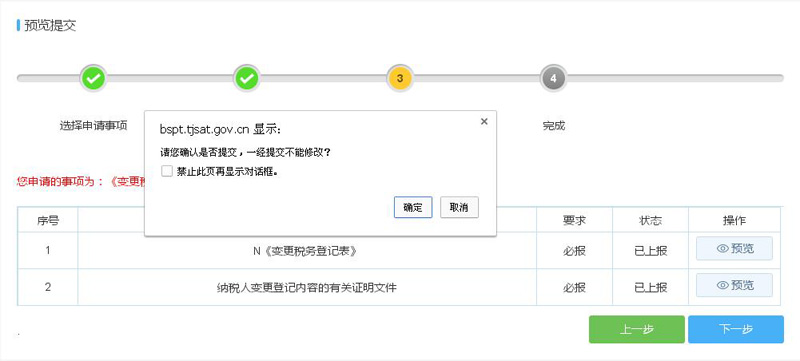Viewport: 800px width, 361px height.
Task: Click the 已上报 status in row 1
Action: (x=651, y=251)
